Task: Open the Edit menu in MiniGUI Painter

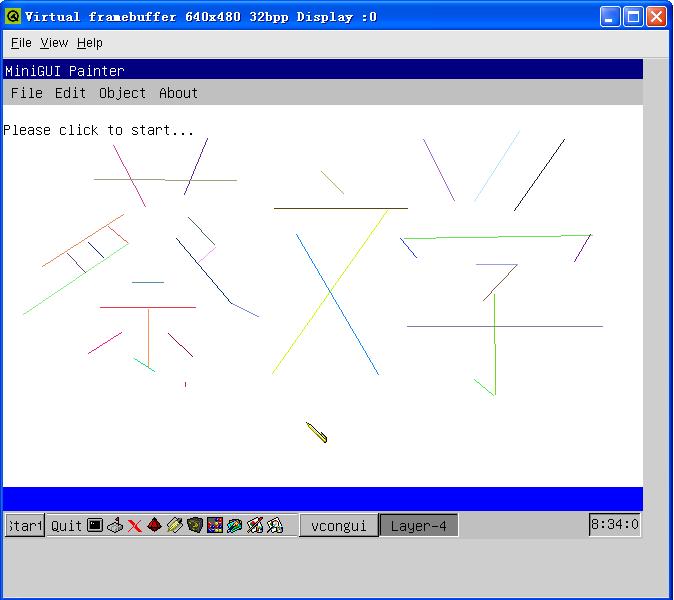Action: (x=70, y=93)
